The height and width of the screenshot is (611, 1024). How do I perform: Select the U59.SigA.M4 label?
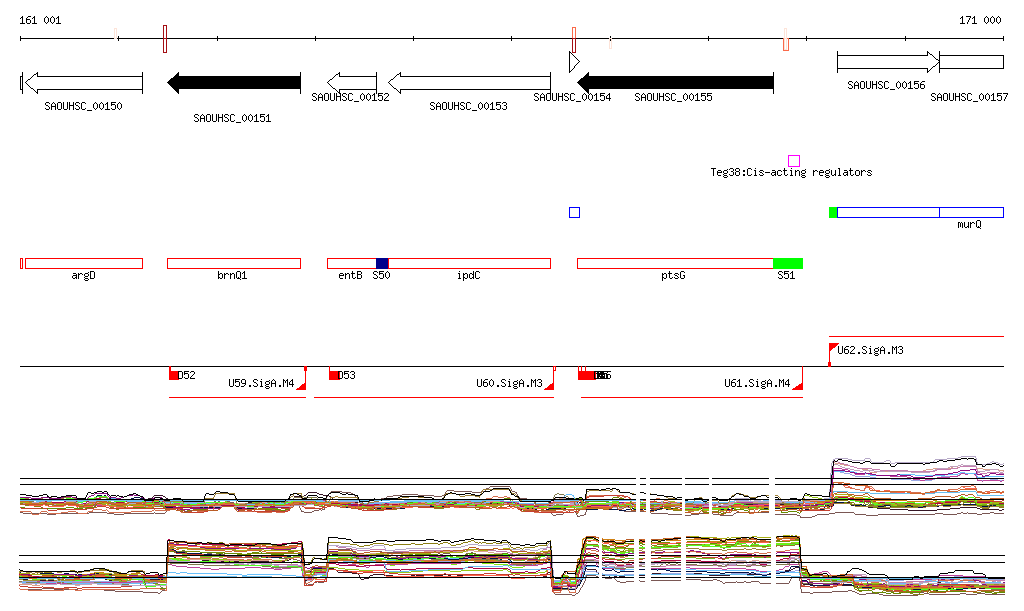pyautogui.click(x=261, y=383)
